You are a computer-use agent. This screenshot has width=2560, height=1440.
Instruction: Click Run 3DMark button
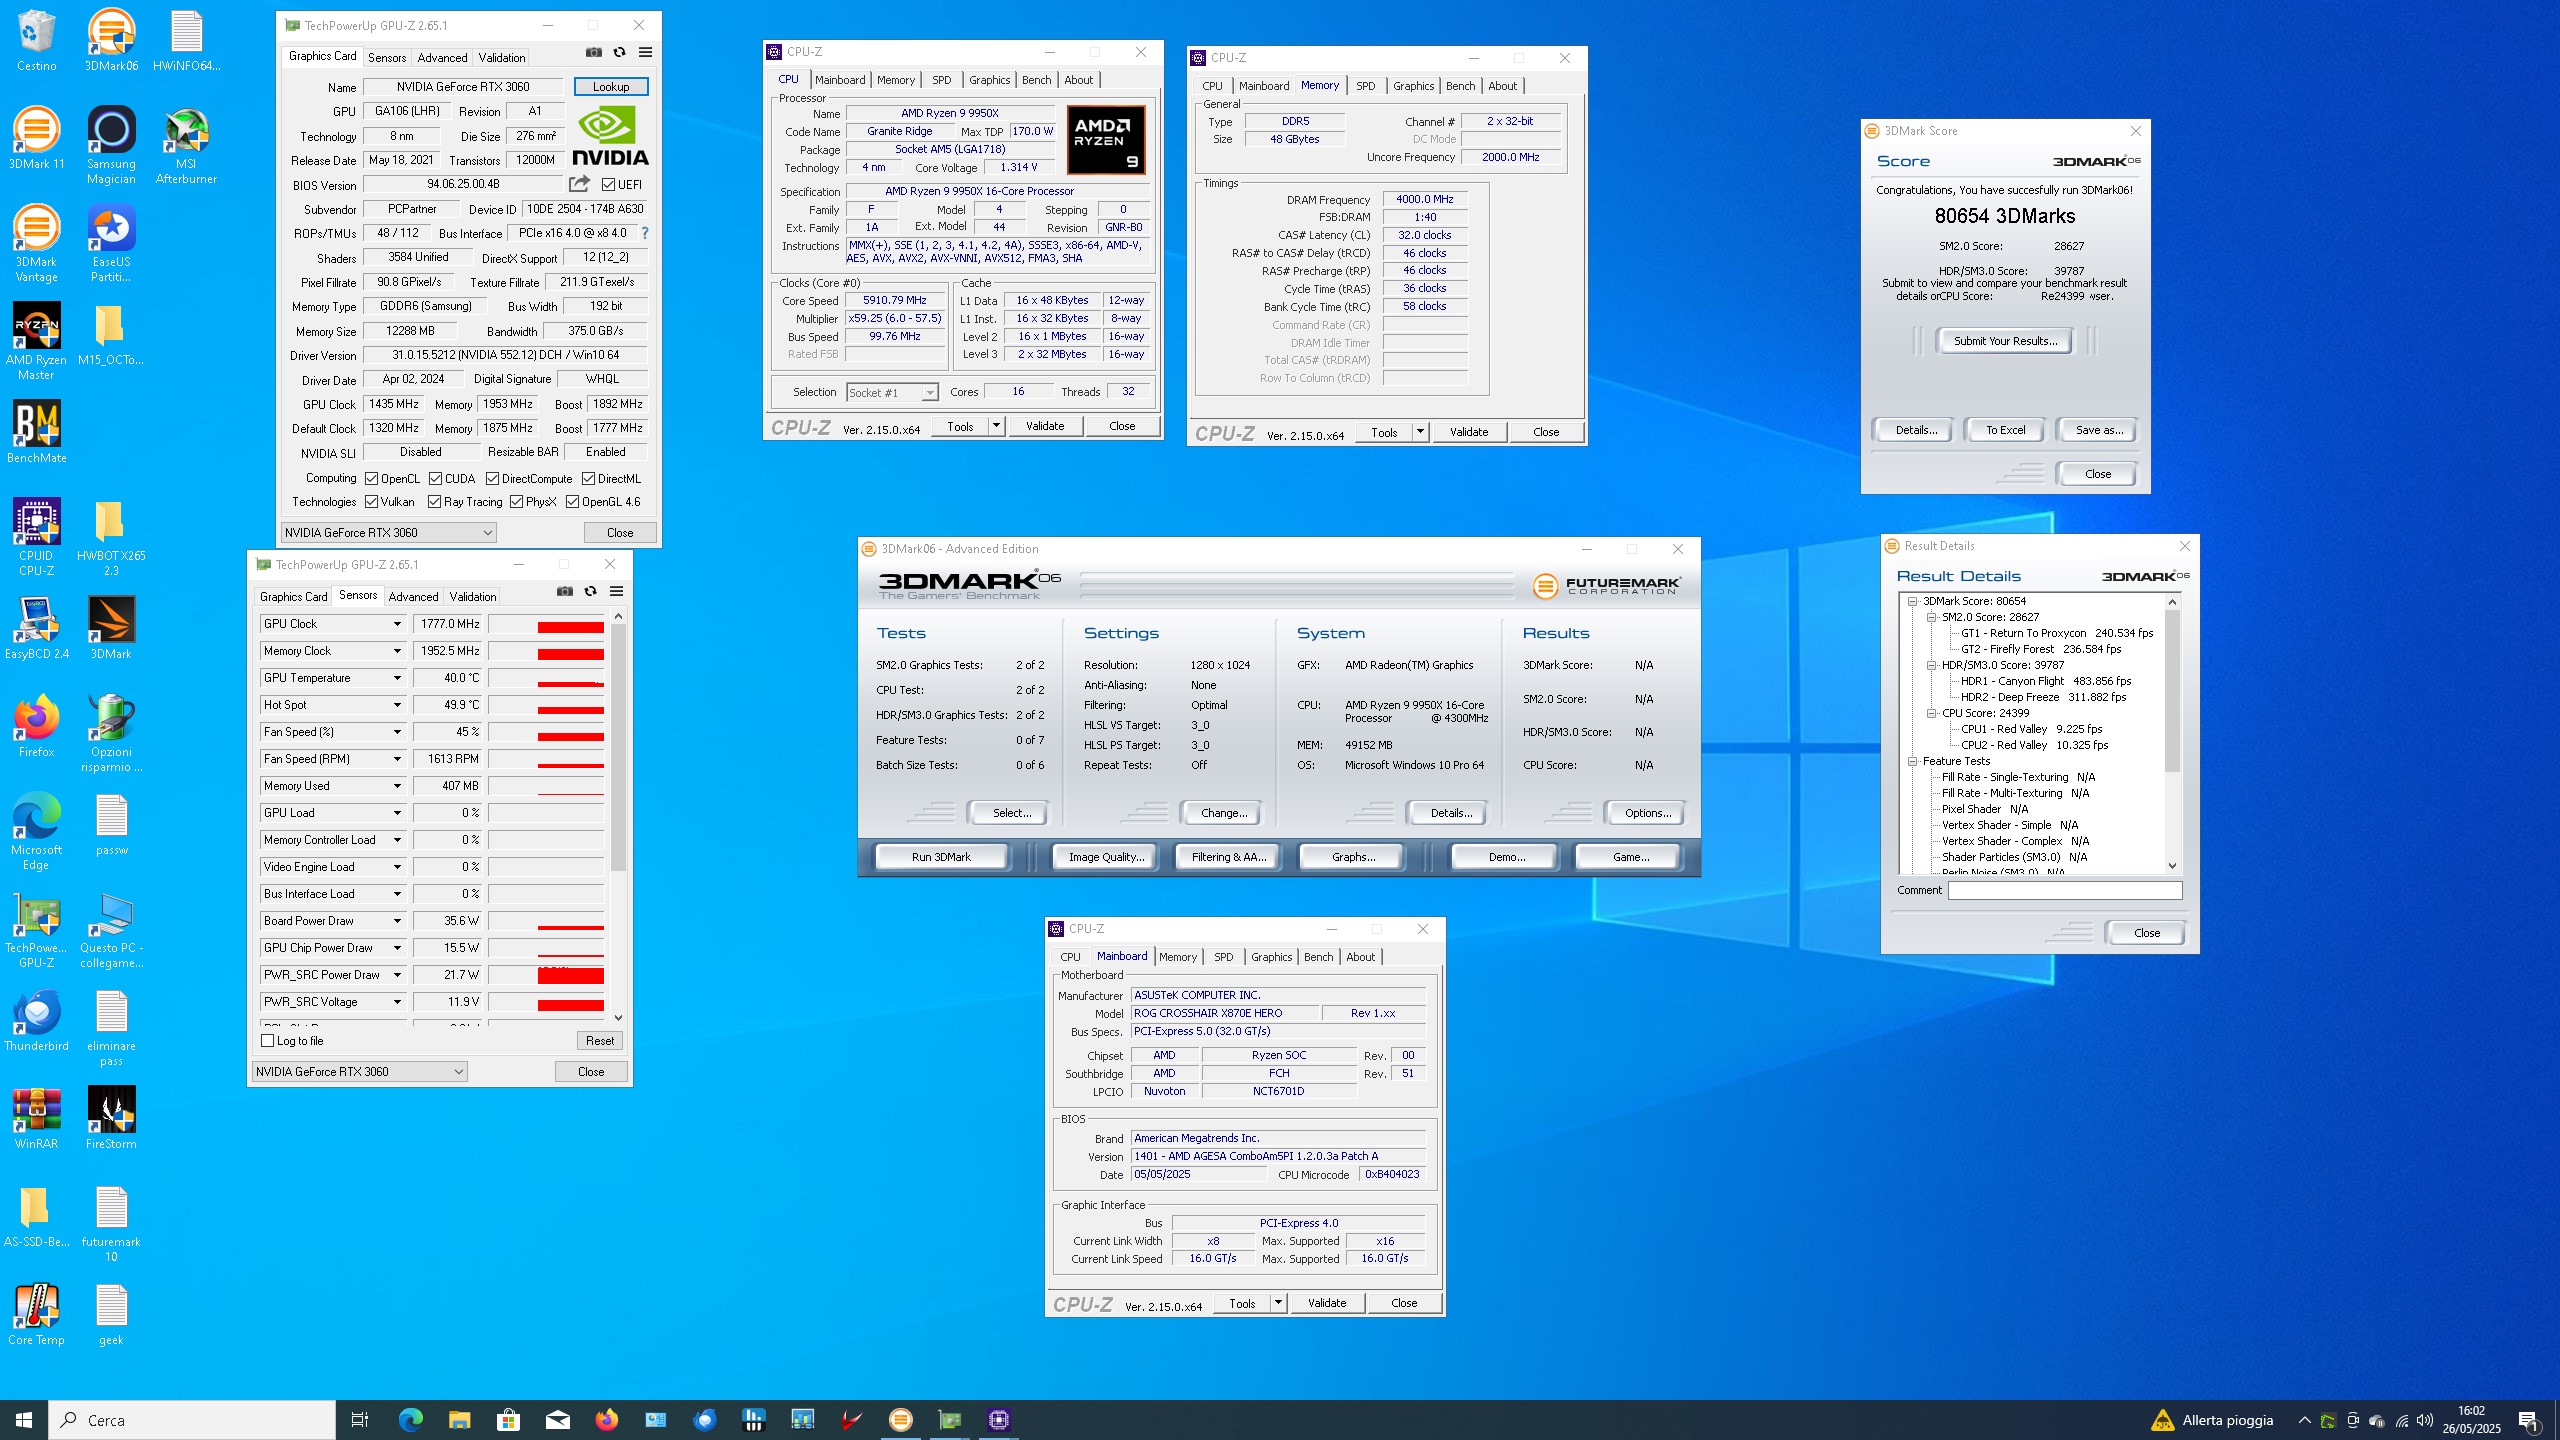coord(941,857)
